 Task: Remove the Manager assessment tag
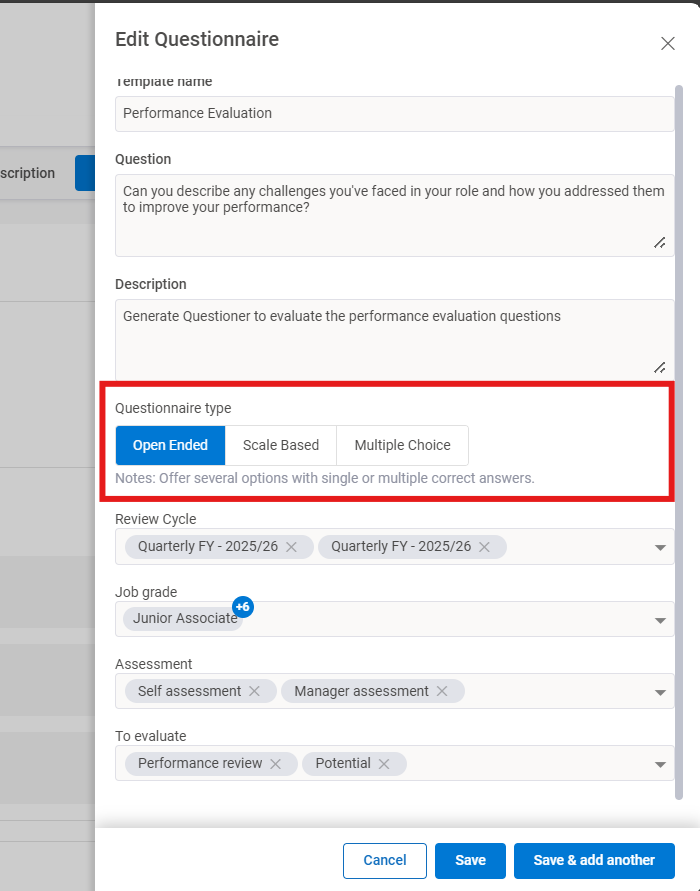[x=441, y=691]
